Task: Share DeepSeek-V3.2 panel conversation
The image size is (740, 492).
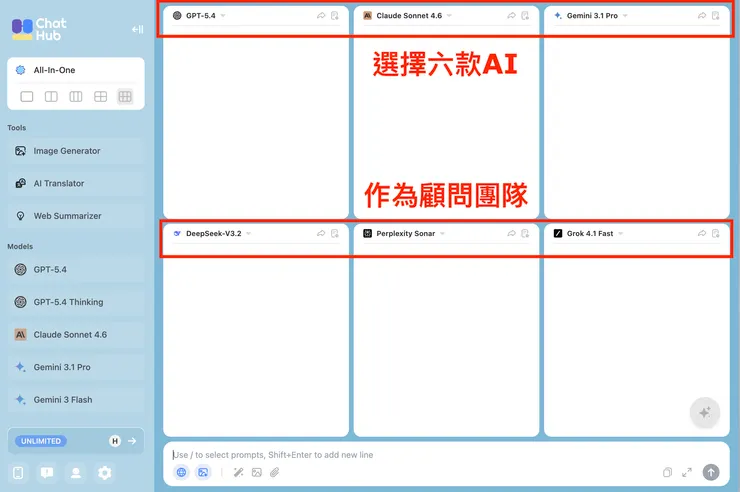Action: (321, 233)
